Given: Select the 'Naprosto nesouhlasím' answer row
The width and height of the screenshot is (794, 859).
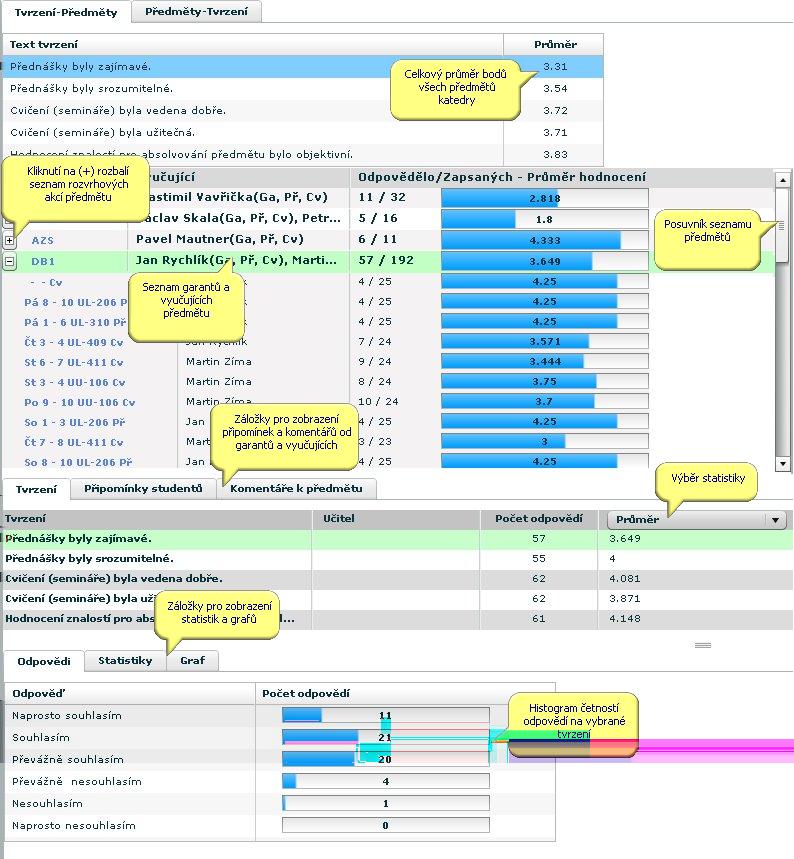Looking at the screenshot, I should point(279,826).
